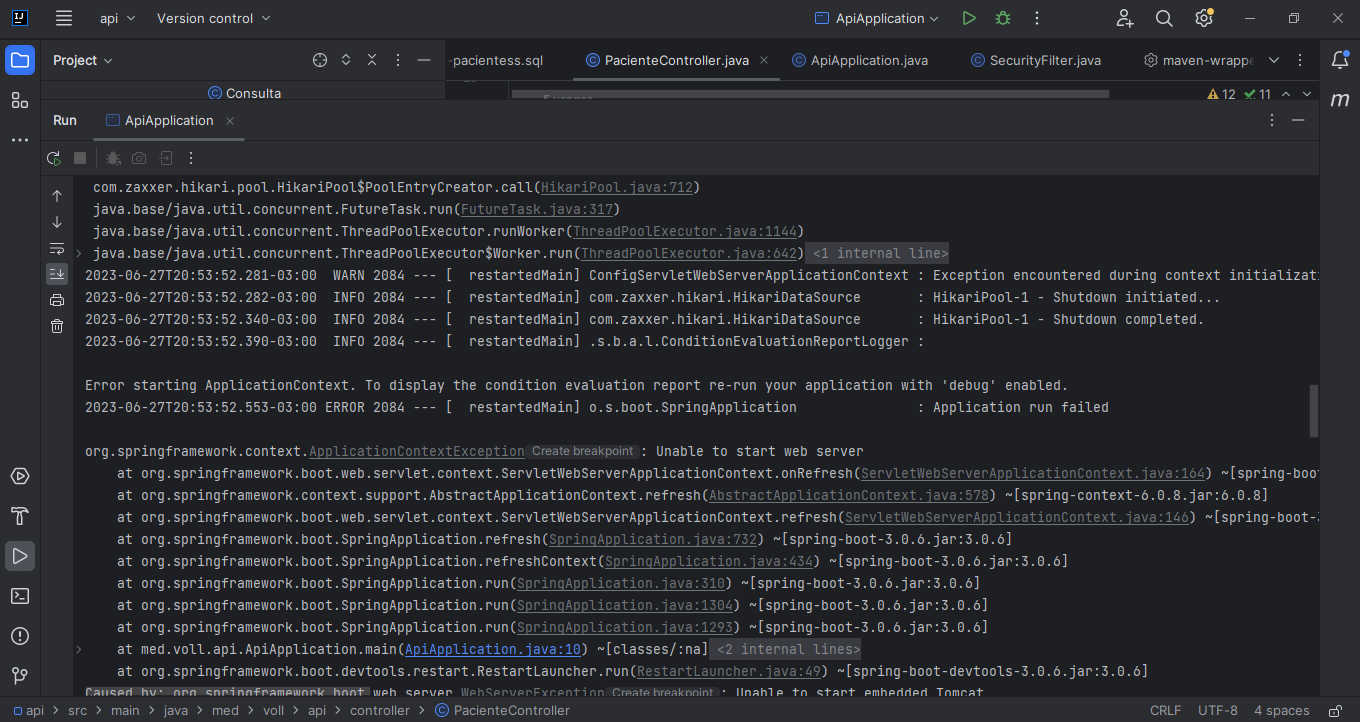Click Create breakpoint for ApplicationContextException
The height and width of the screenshot is (722, 1360).
click(x=583, y=452)
